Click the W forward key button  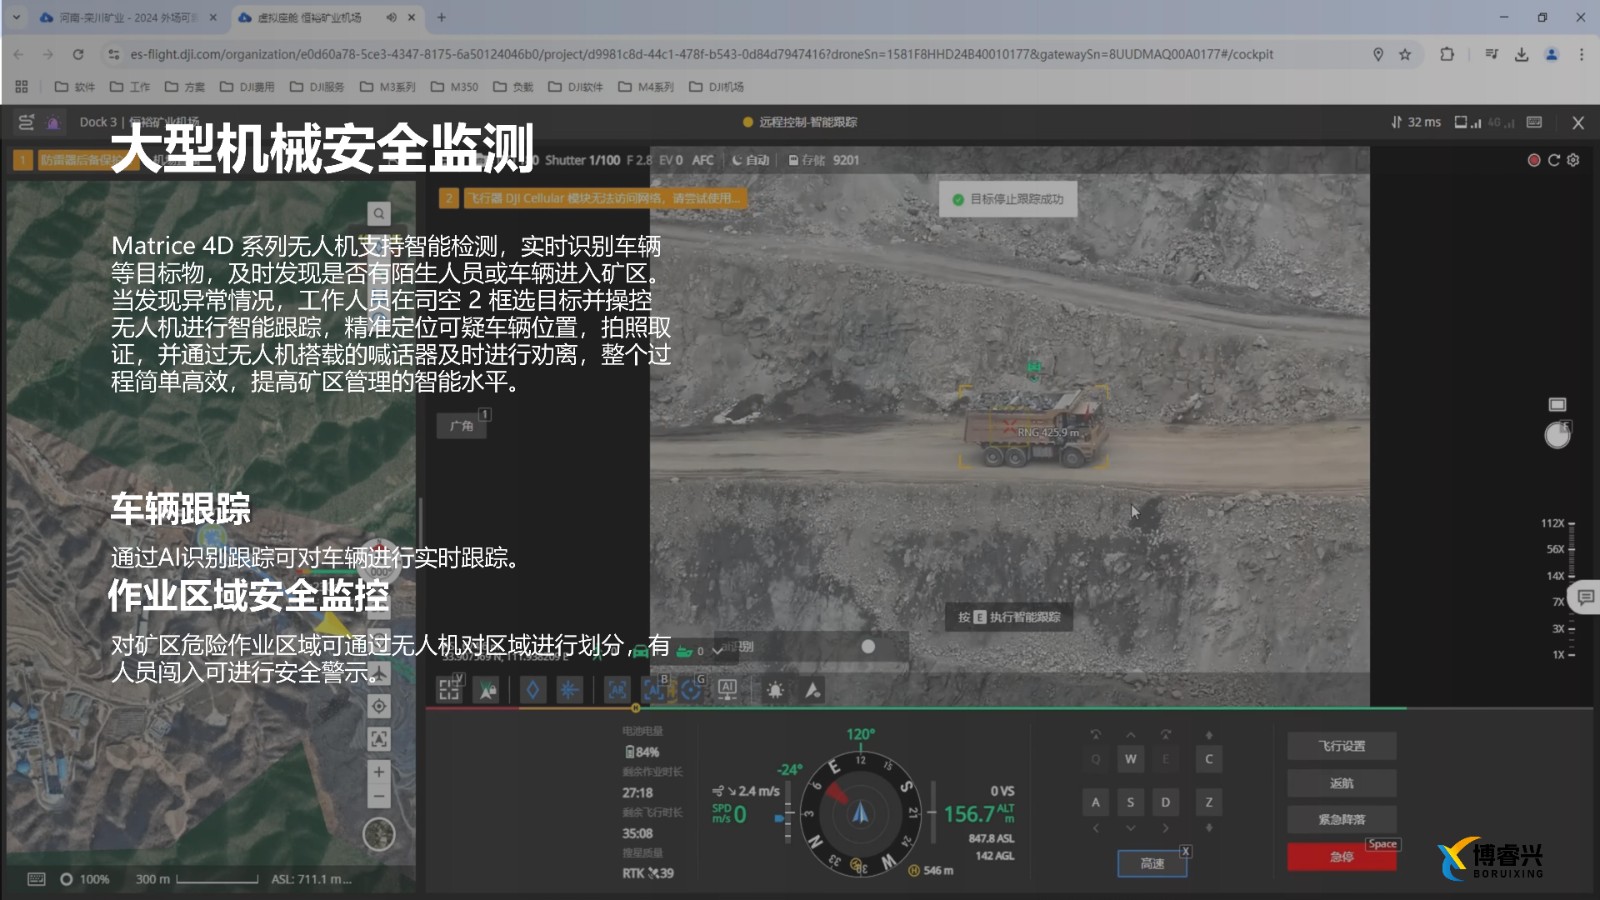pyautogui.click(x=1130, y=759)
